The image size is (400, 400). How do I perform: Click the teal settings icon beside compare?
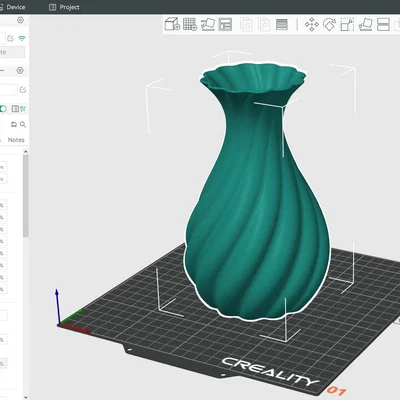pos(23,109)
